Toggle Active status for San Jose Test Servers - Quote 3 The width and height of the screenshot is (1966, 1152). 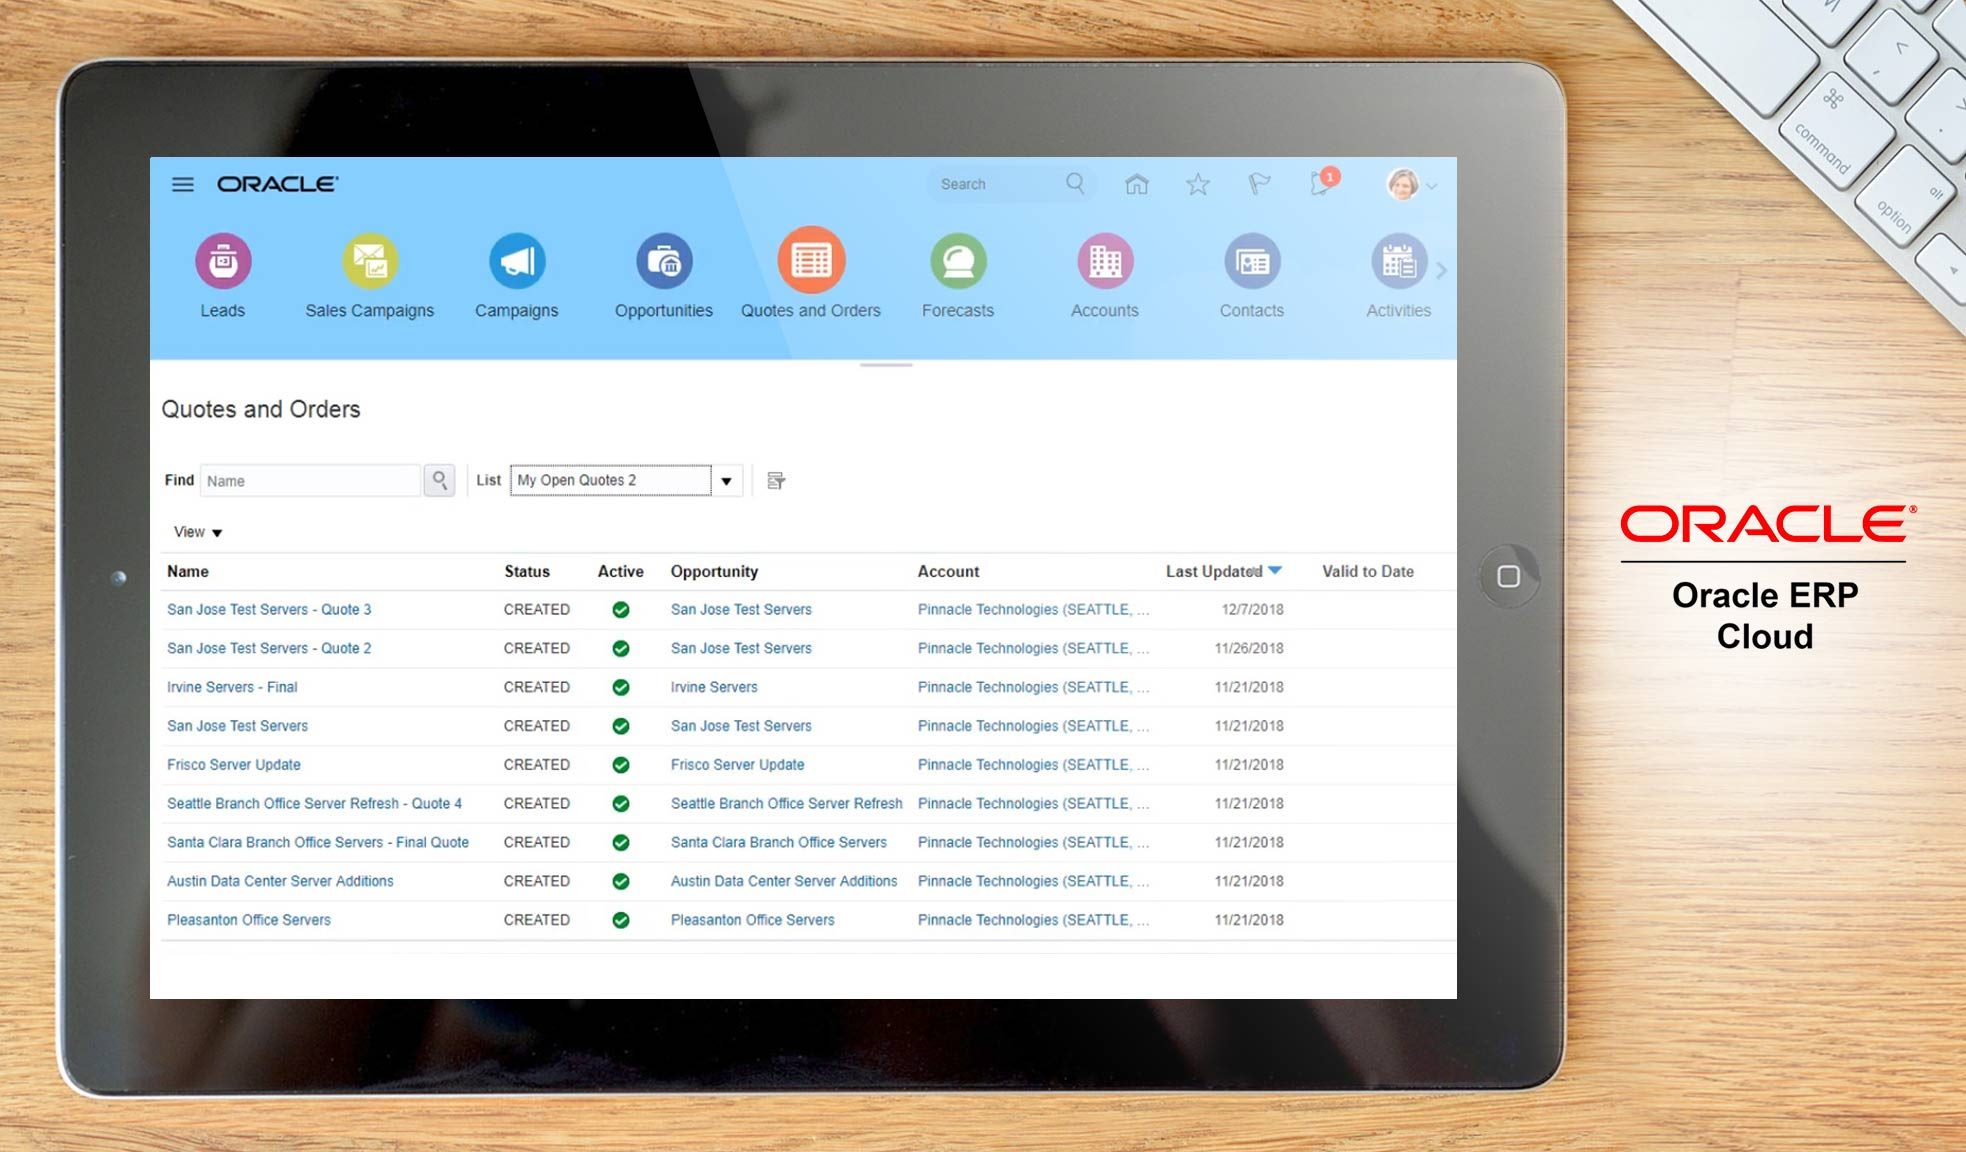tap(620, 609)
